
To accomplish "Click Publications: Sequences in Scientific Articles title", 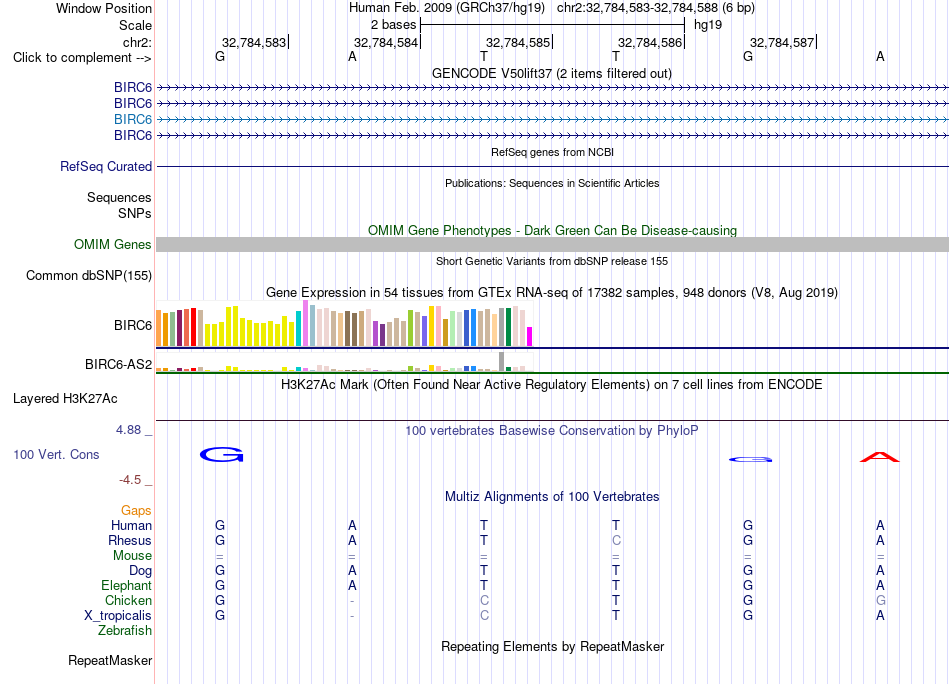I will pyautogui.click(x=552, y=183).
